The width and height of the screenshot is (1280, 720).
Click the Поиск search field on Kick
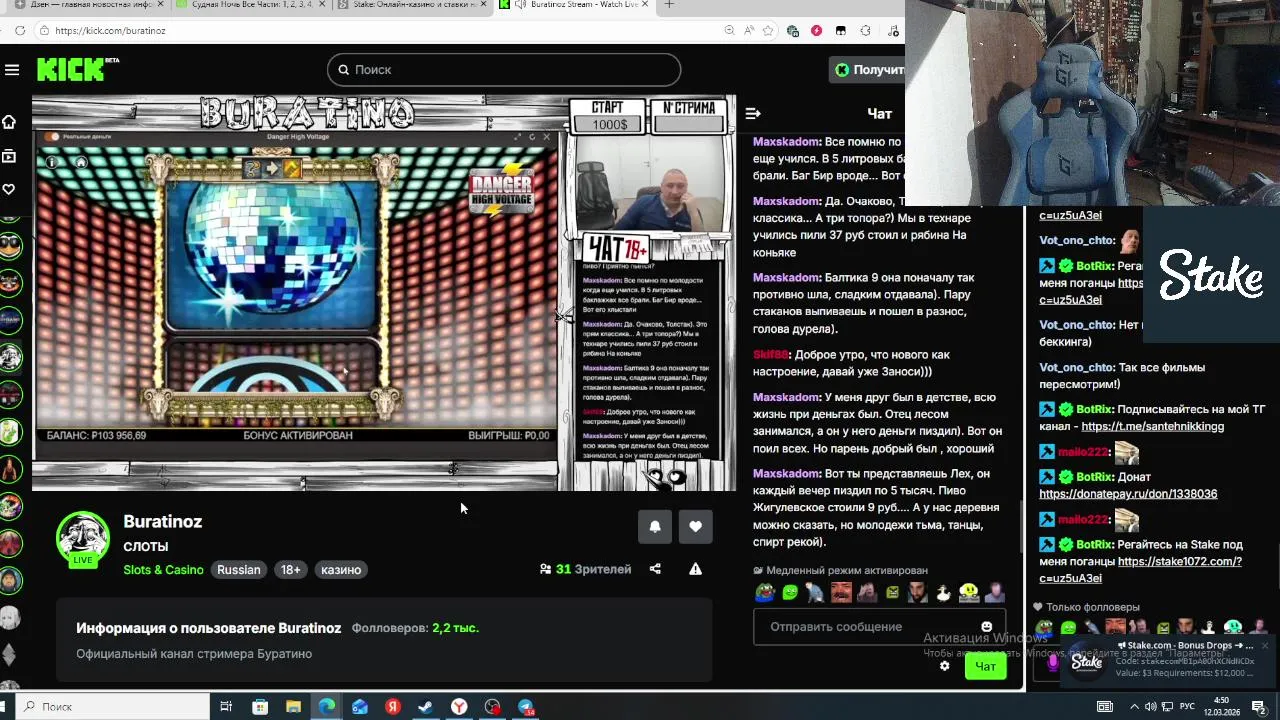pyautogui.click(x=504, y=70)
